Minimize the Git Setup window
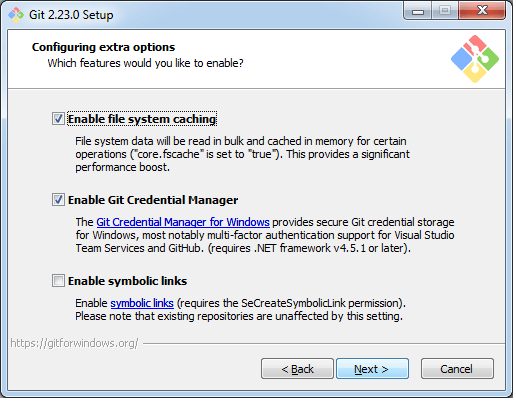516x401 pixels. click(418, 11)
